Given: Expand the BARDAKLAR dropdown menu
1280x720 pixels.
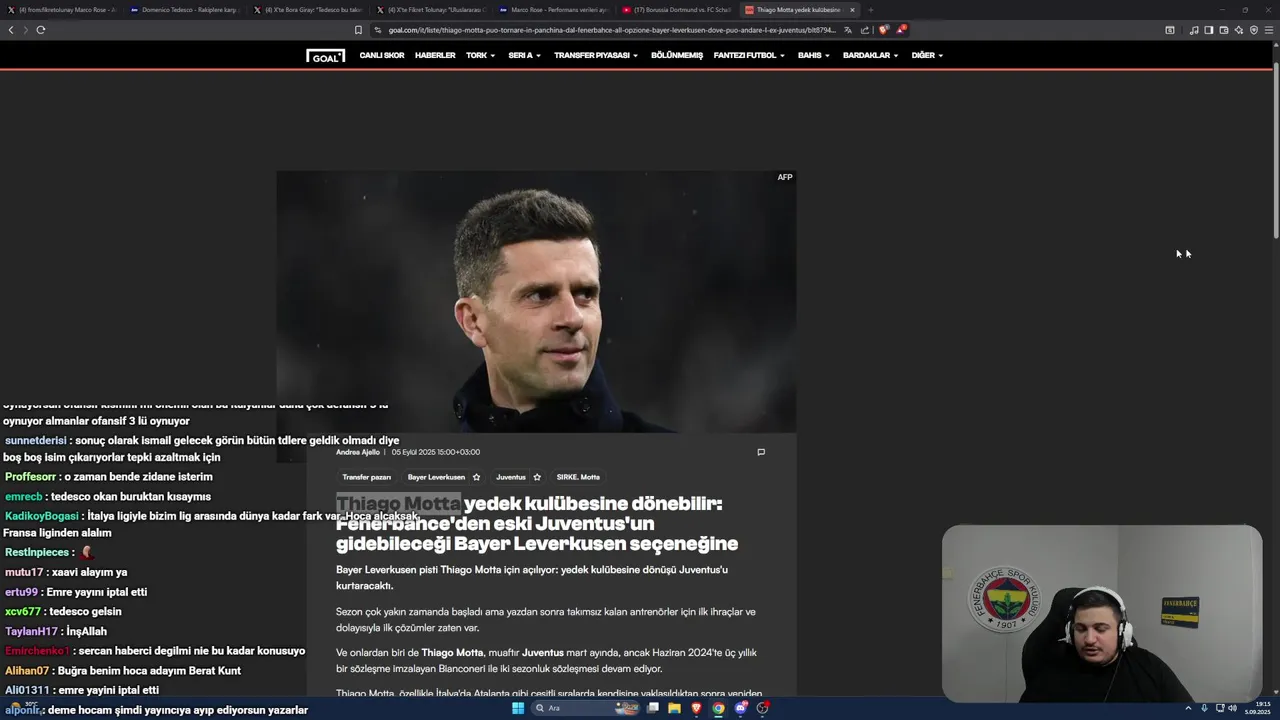Looking at the screenshot, I should pos(870,56).
